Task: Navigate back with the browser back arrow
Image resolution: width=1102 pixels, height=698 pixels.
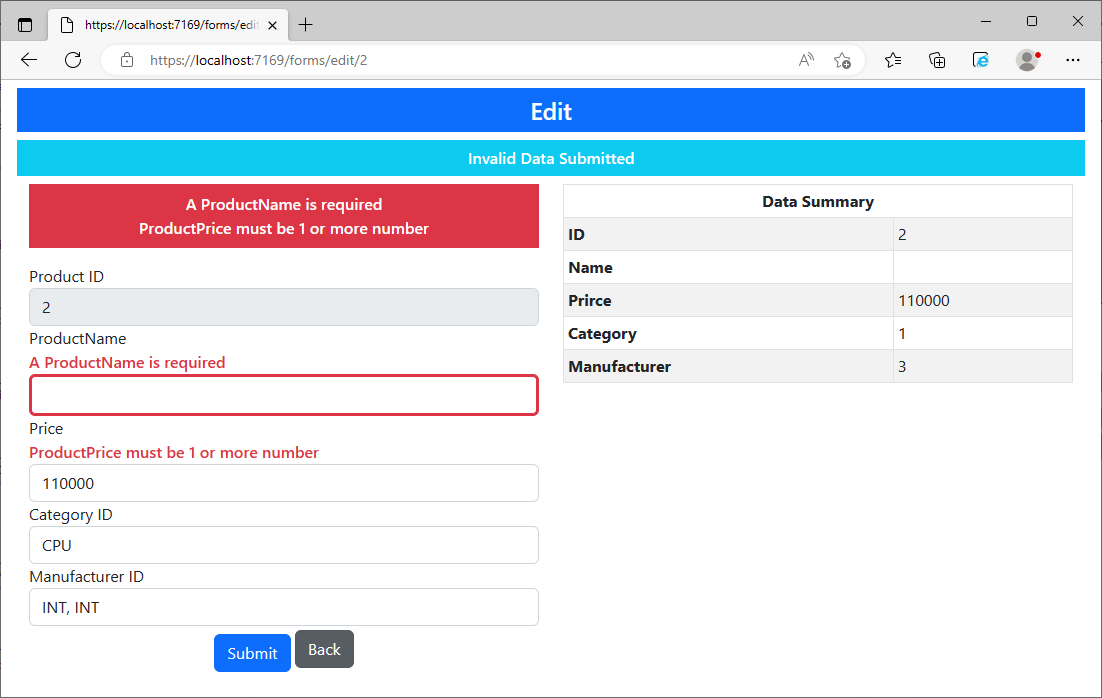Action: tap(28, 60)
